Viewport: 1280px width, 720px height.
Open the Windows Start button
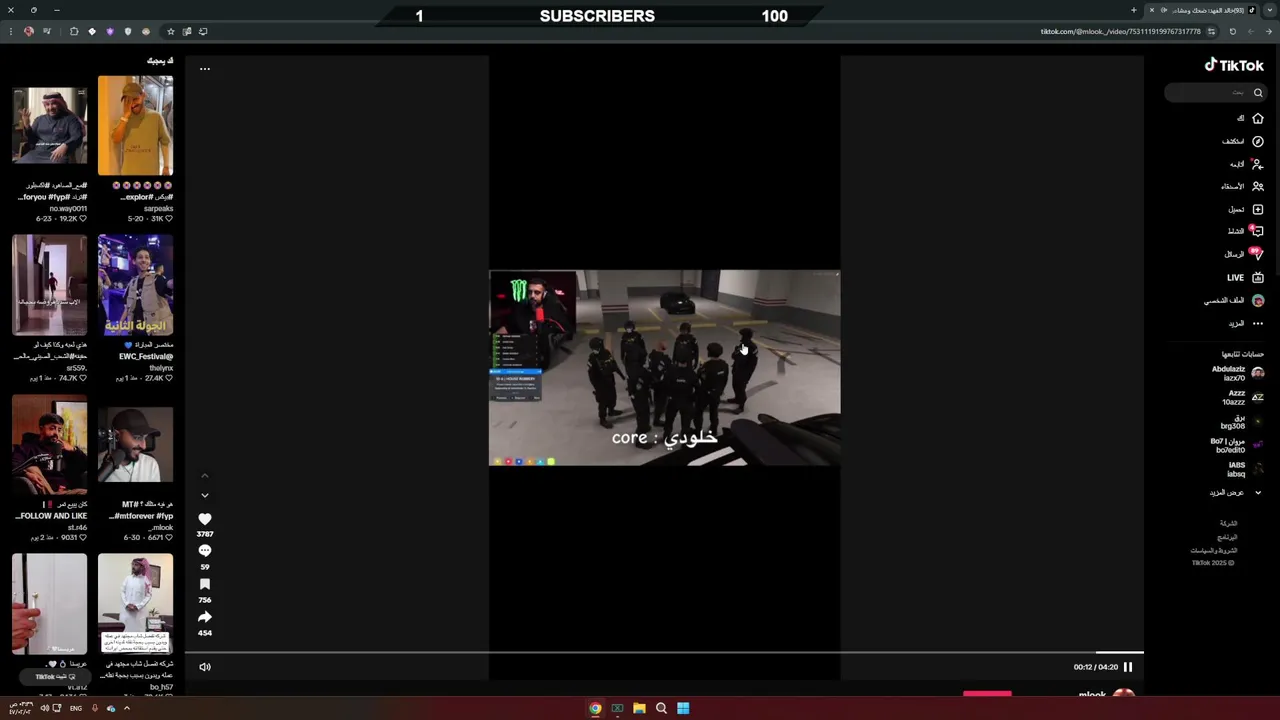(683, 708)
